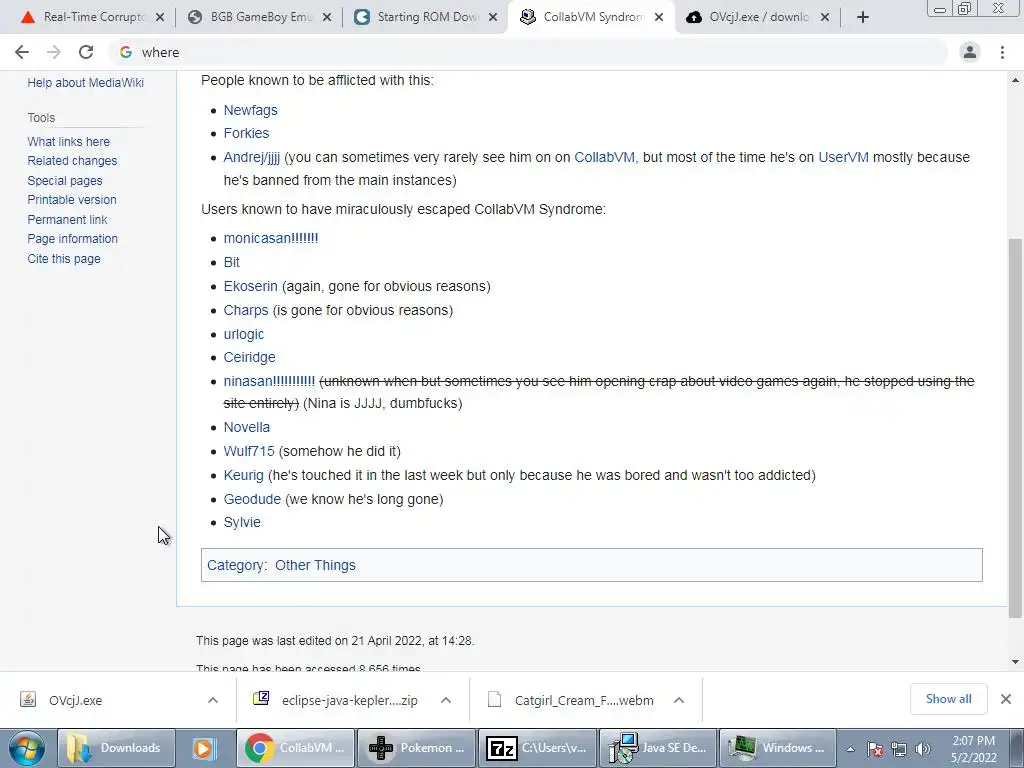Close the OVcjJ.exe download tab
This screenshot has height=768, width=1024.
(x=825, y=18)
